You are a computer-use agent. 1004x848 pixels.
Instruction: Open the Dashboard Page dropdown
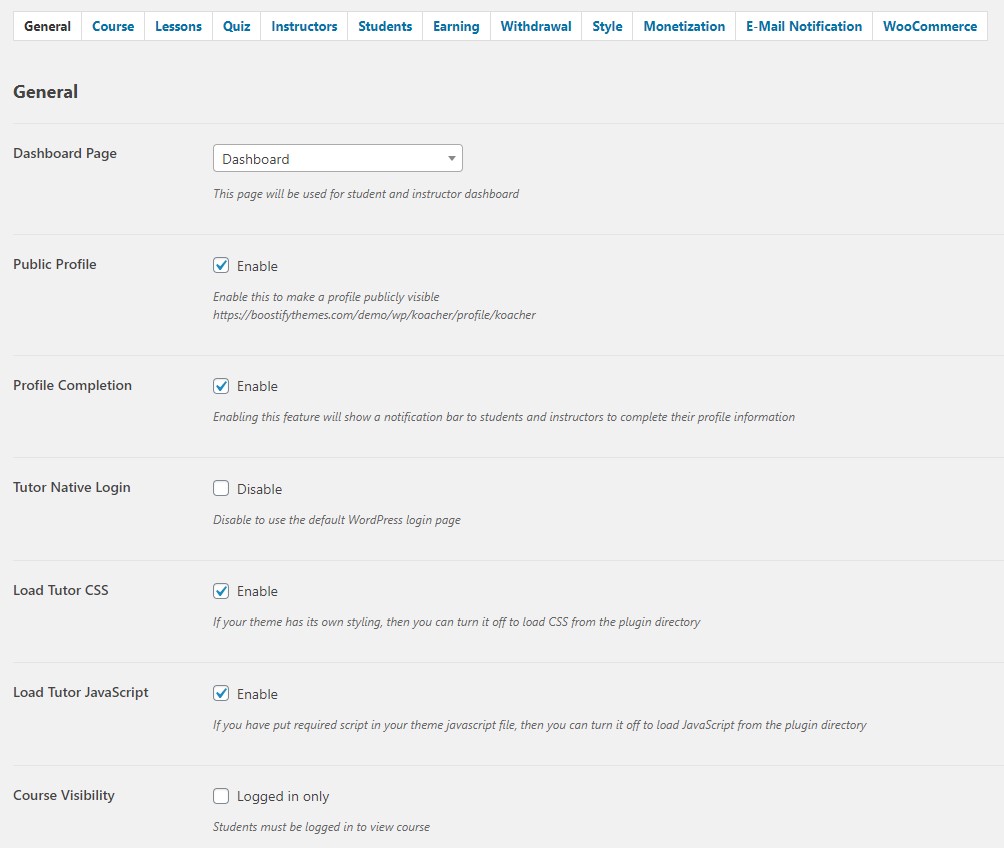click(337, 158)
